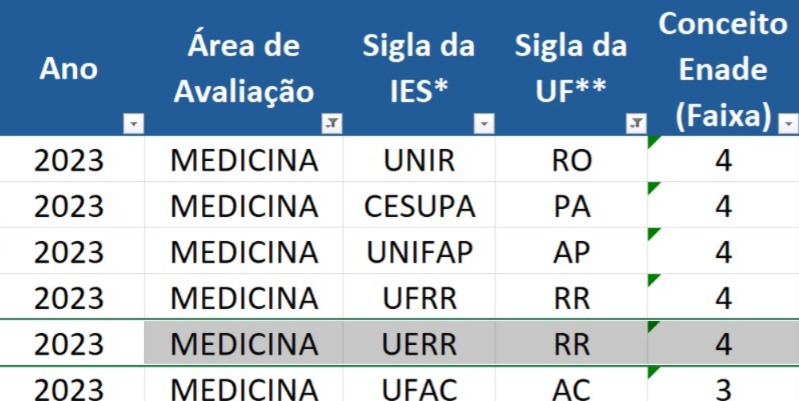Select the MEDICINA cell in the CESUPA row
Image resolution: width=799 pixels, height=401 pixels.
pos(244,206)
